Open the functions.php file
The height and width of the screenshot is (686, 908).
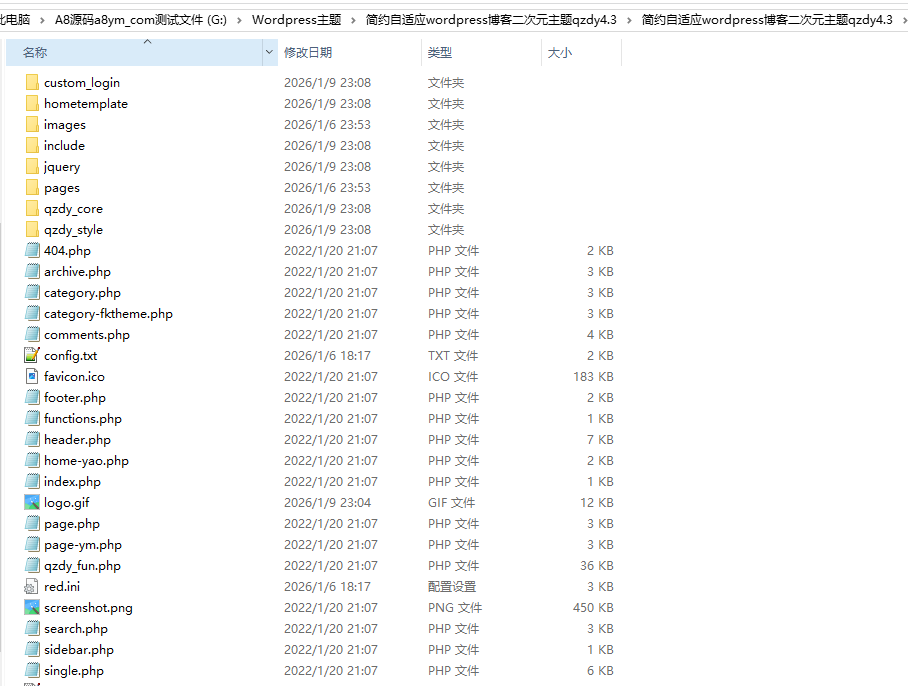(x=83, y=418)
